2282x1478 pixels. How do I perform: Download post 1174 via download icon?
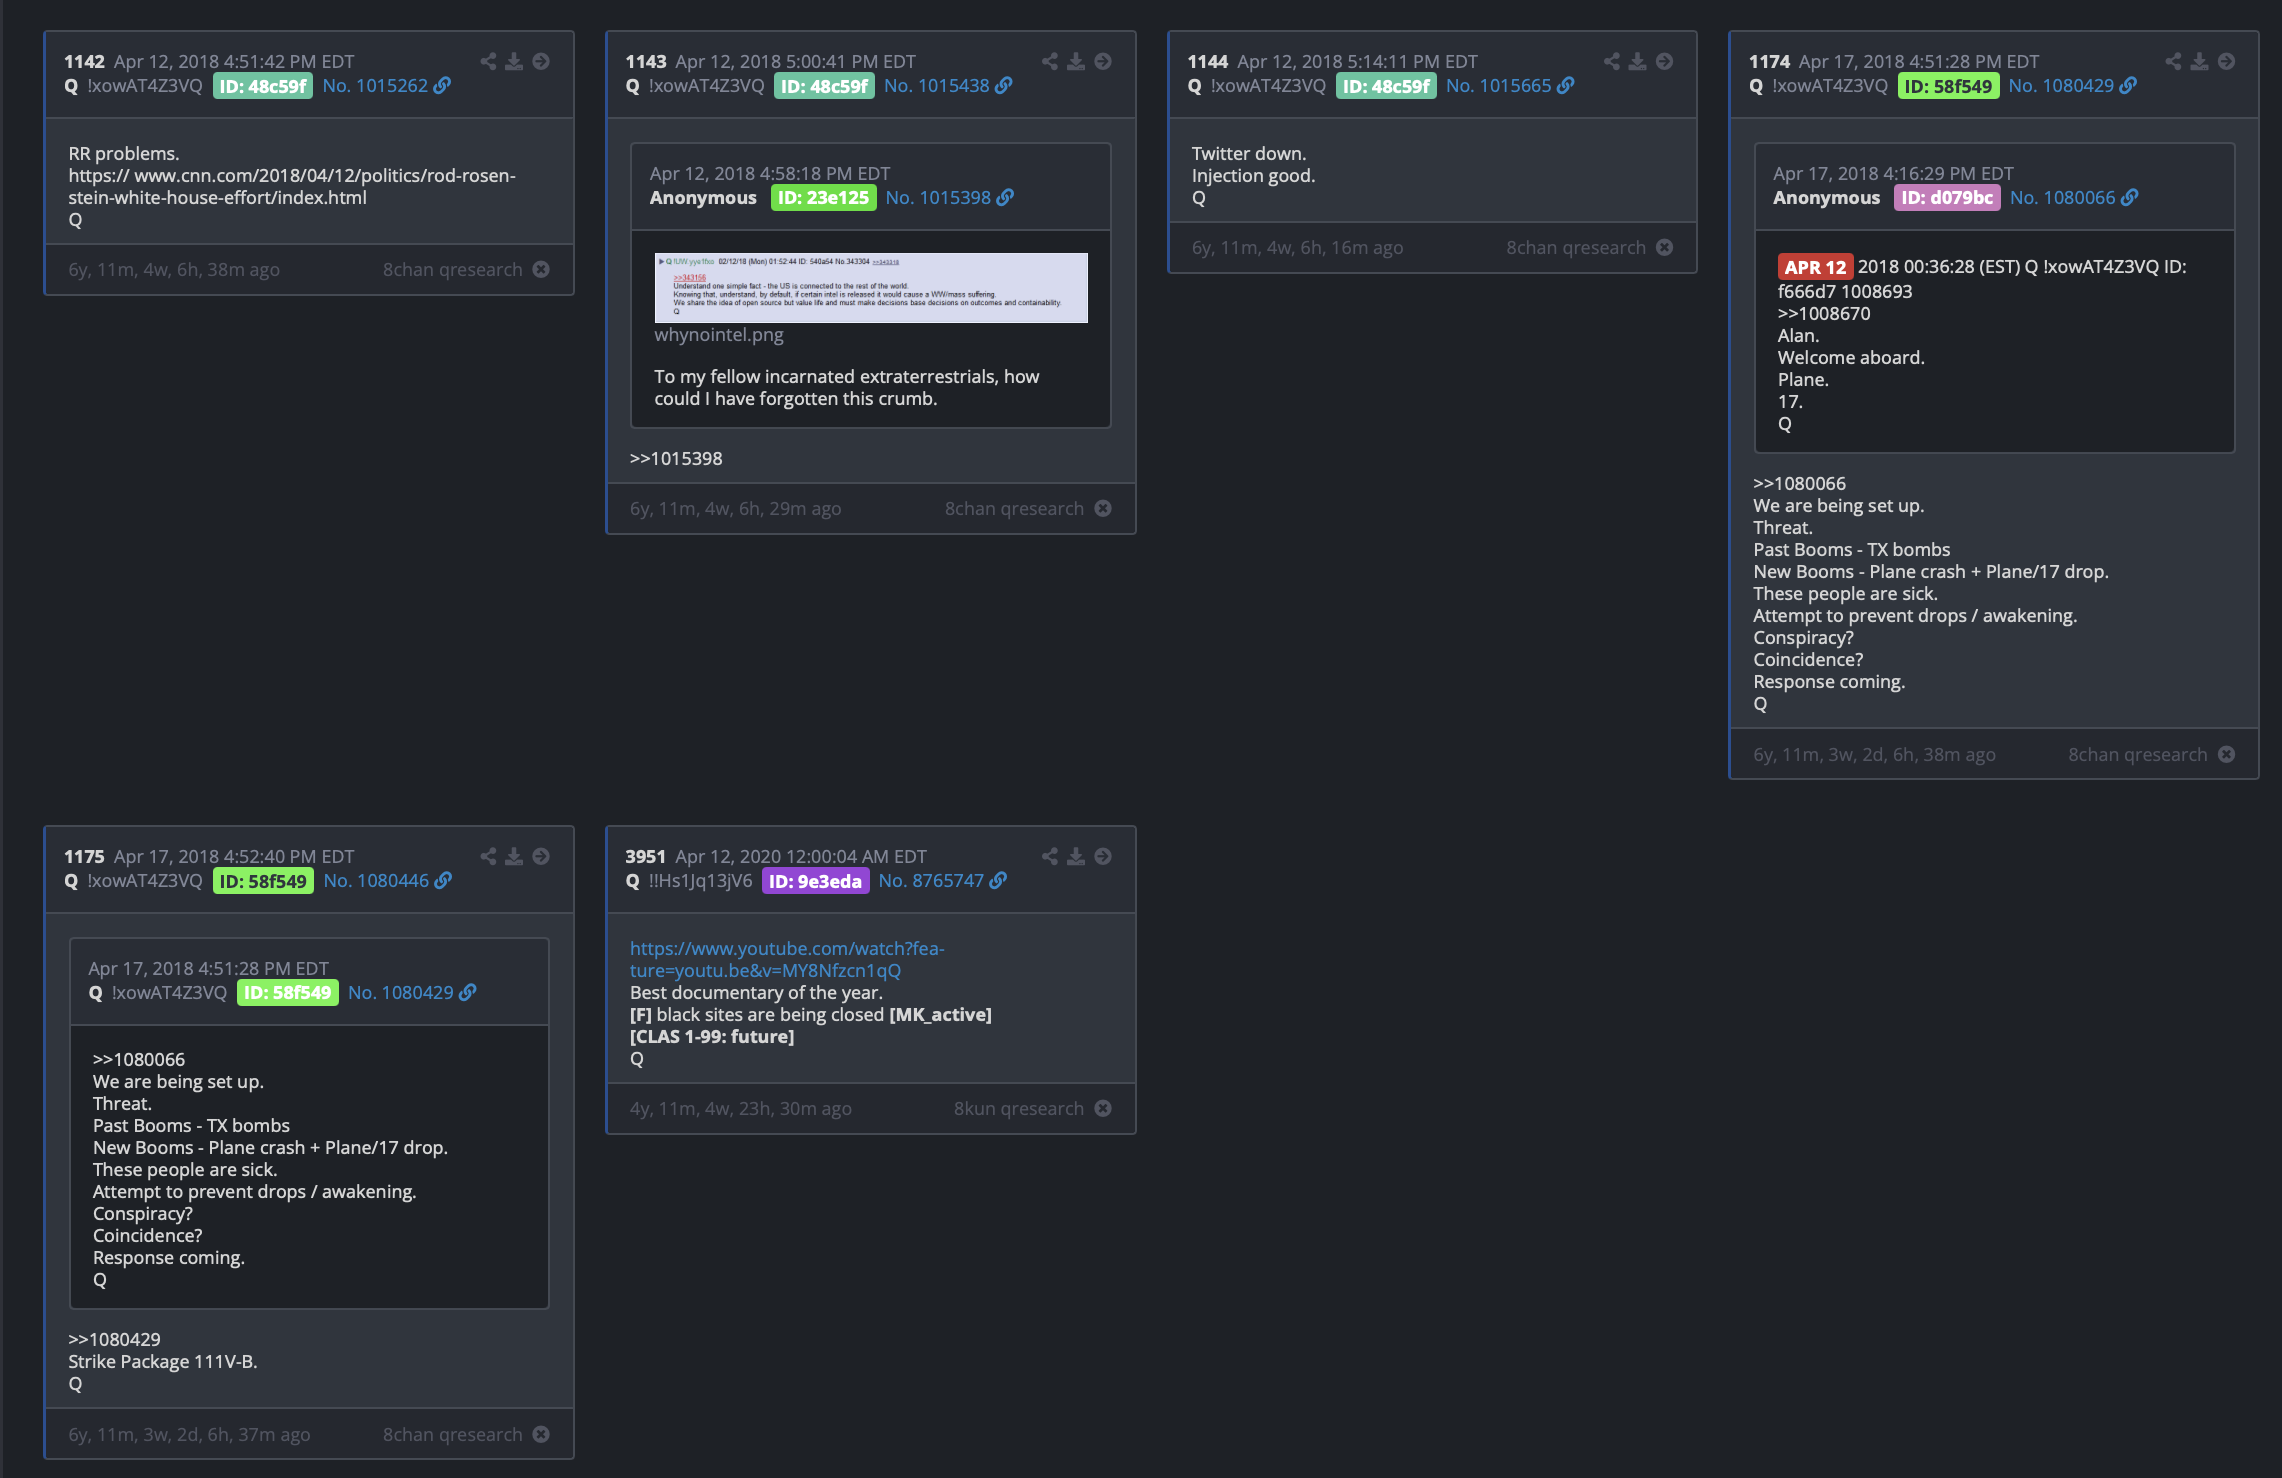(x=2200, y=61)
